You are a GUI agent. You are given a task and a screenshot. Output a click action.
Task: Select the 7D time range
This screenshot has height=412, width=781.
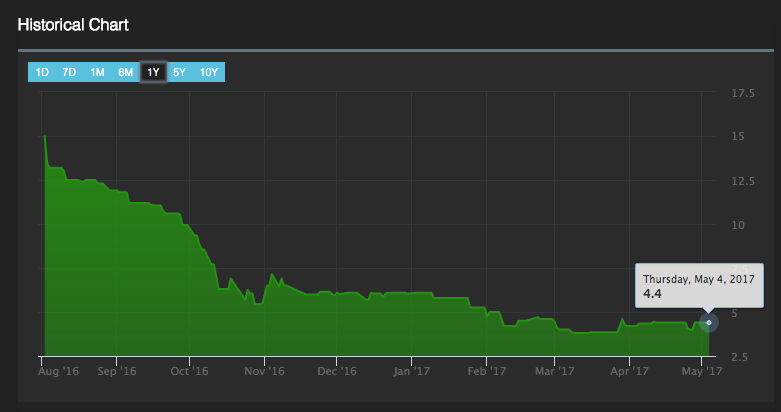point(69,72)
